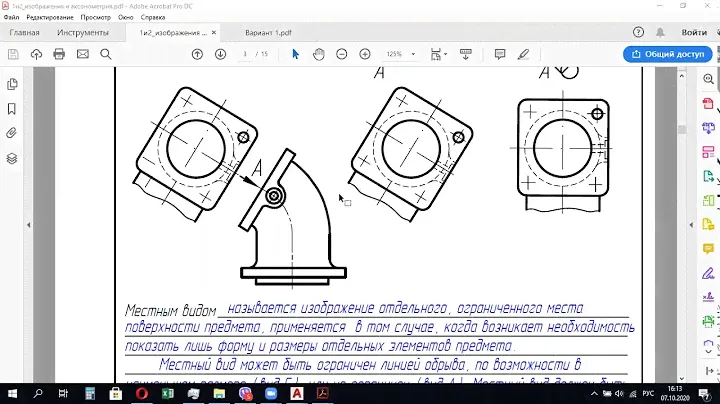Click the Войти sign-in link
The image size is (720, 404).
point(693,32)
